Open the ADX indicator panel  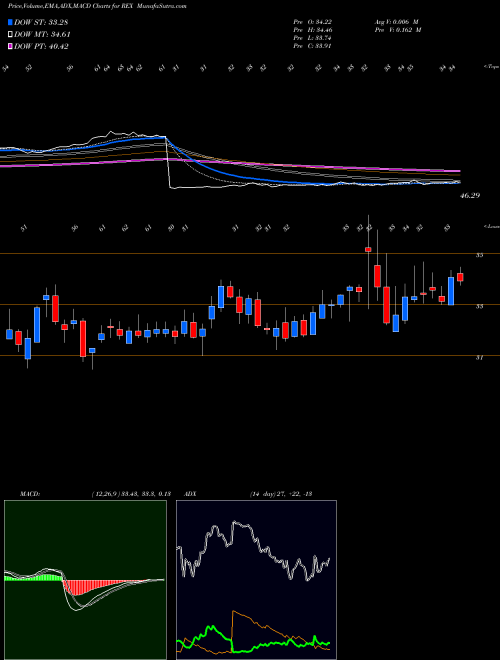[x=256, y=580]
